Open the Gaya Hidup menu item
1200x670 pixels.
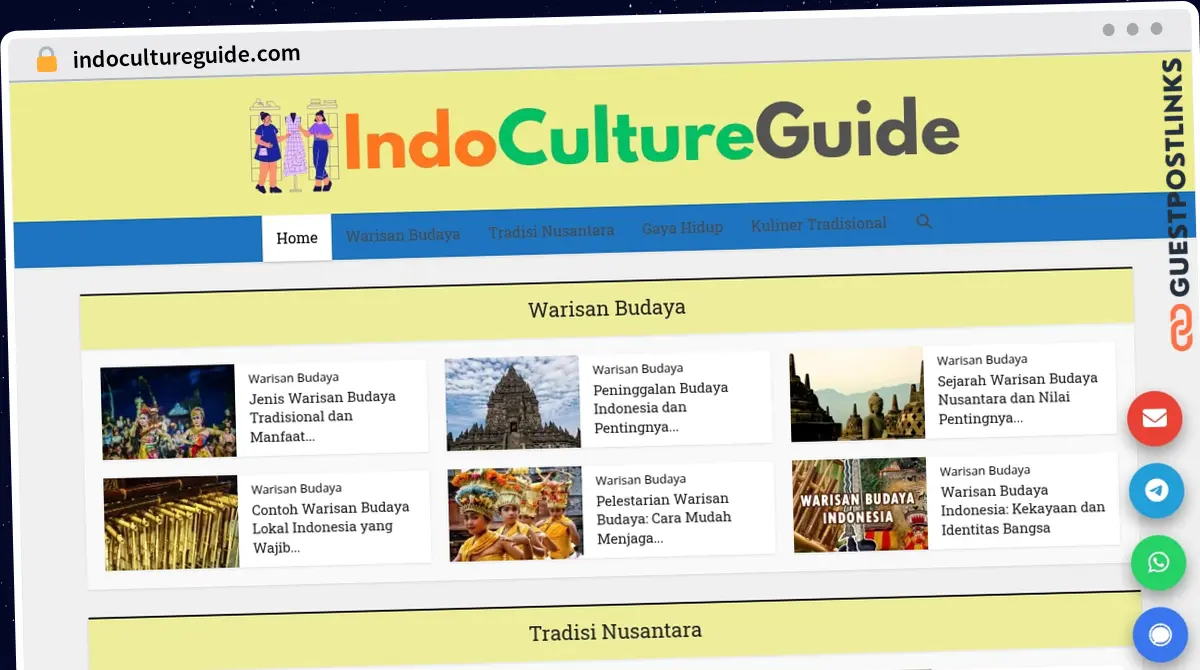click(682, 227)
